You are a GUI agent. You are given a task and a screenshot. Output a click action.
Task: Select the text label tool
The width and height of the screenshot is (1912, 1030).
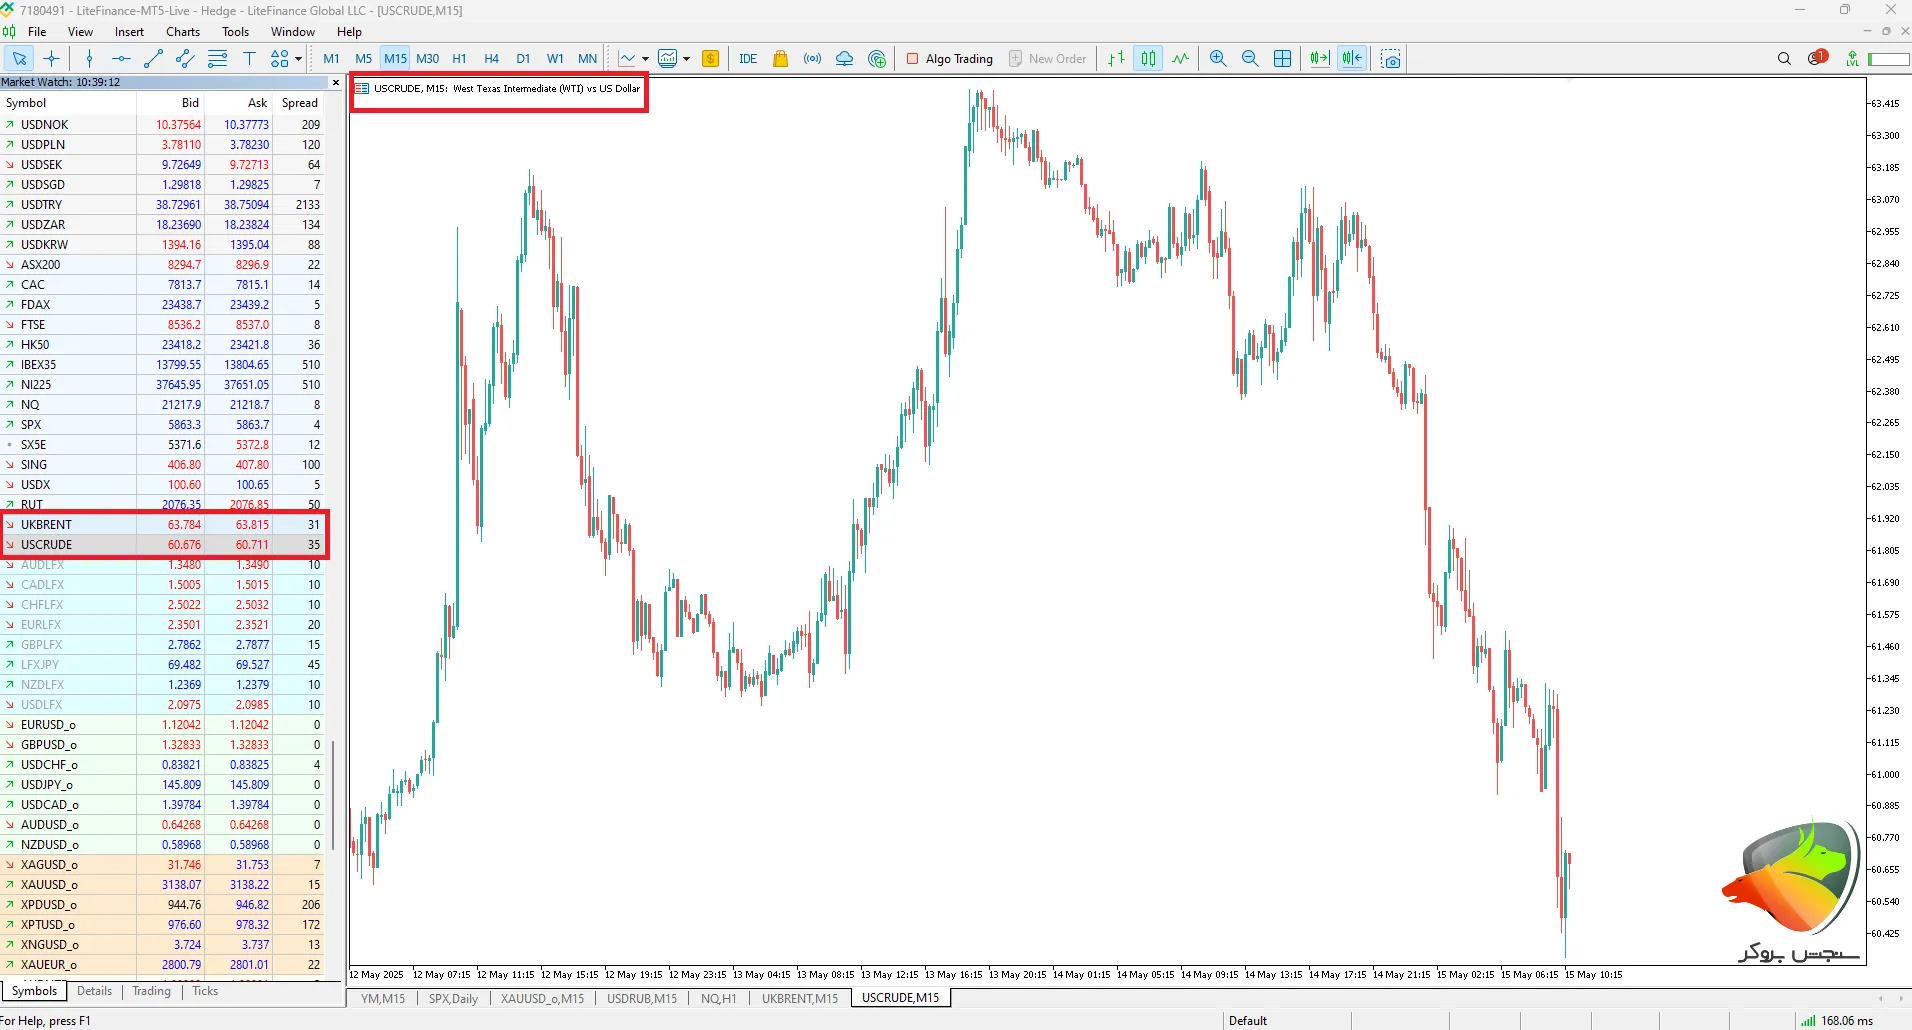[x=250, y=59]
